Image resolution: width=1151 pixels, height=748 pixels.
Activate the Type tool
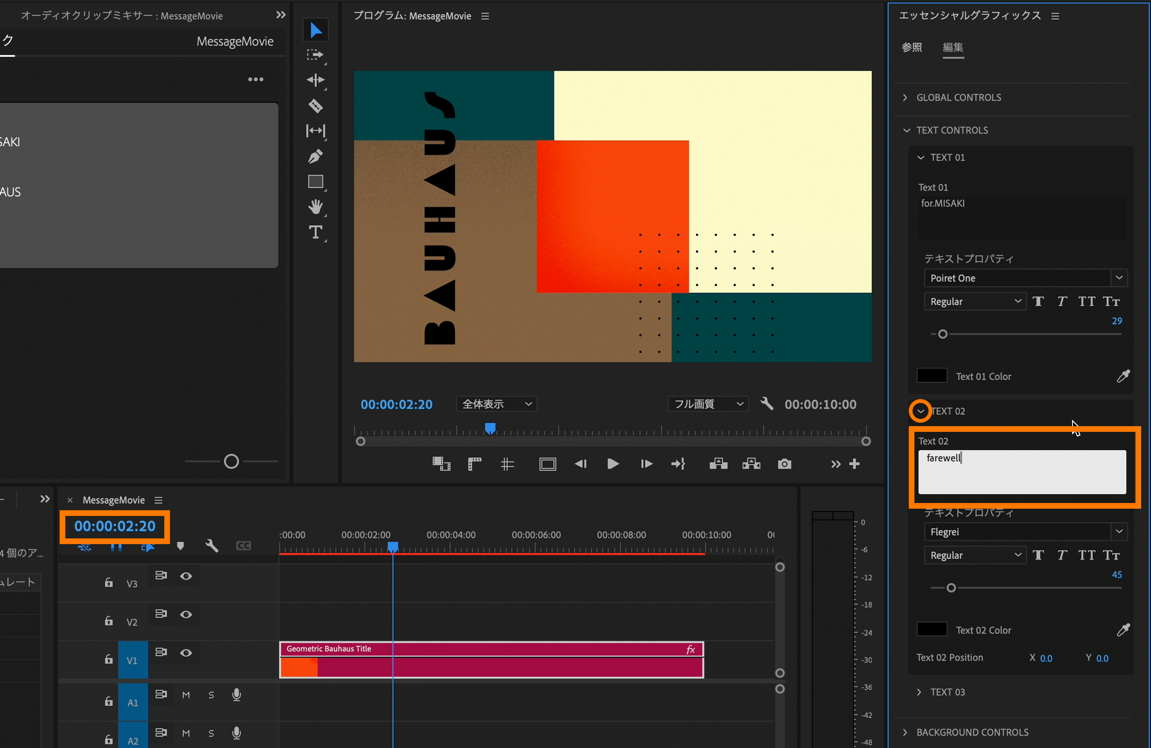316,232
